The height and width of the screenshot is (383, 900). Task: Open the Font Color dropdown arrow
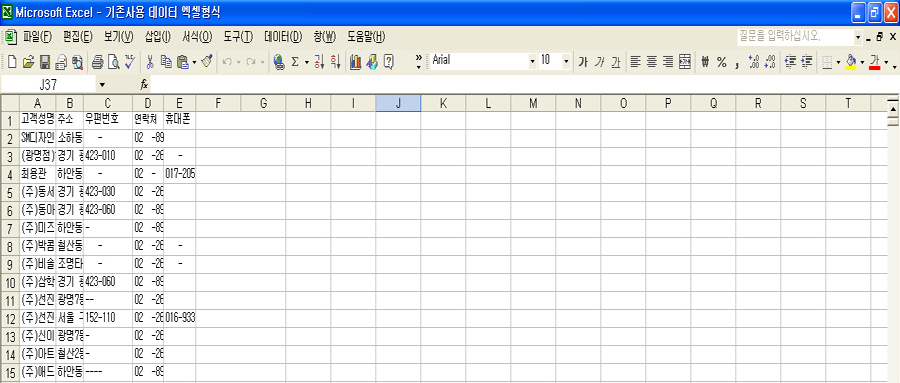pos(887,61)
